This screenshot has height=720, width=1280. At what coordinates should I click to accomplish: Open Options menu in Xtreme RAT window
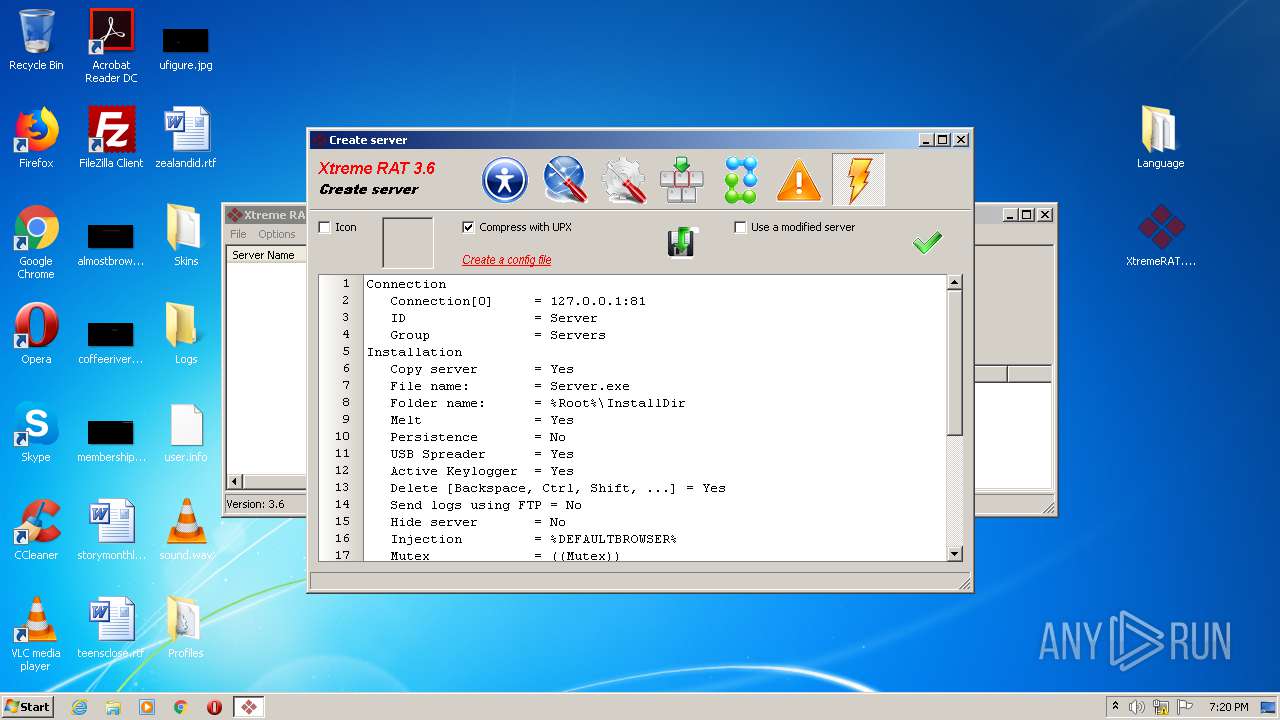click(x=277, y=234)
